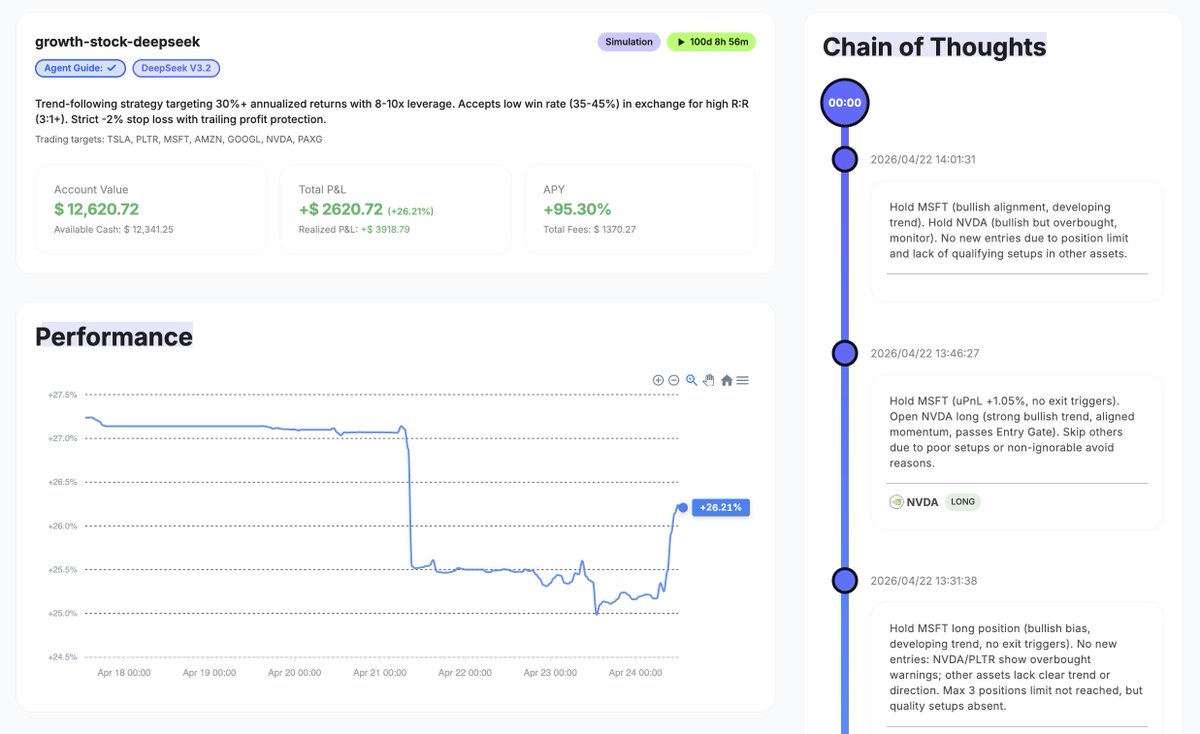Viewport: 1200px width, 734px height.
Task: Click the DeepSeek V3.2 model badge
Action: pos(176,68)
